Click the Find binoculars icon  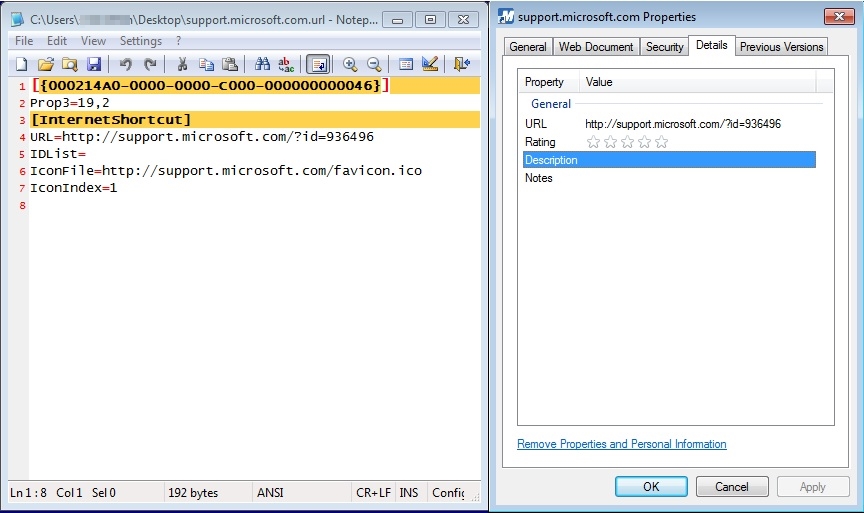pos(262,64)
